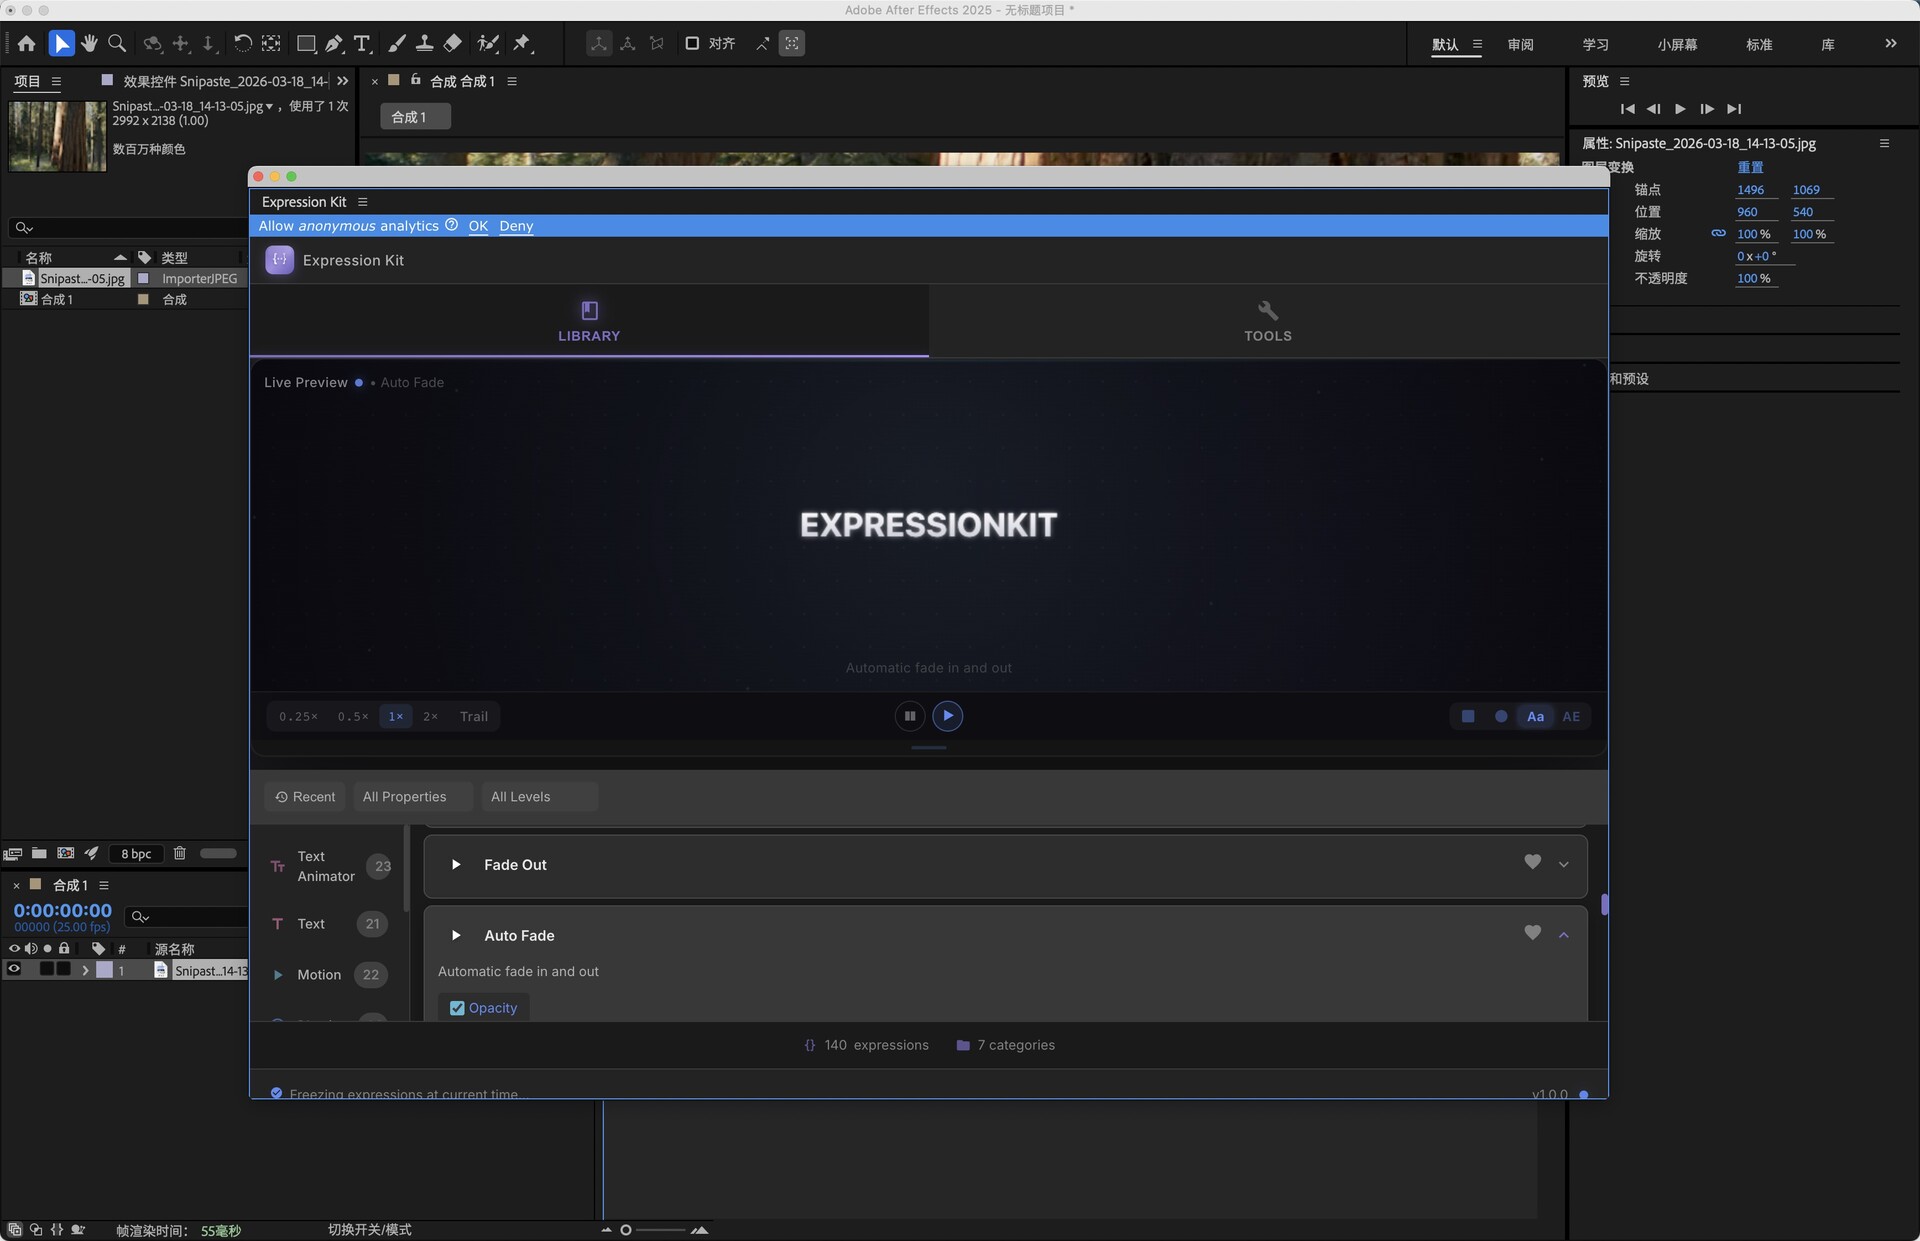The image size is (1920, 1241).
Task: Switch to the TOOLS tab
Action: tap(1267, 321)
